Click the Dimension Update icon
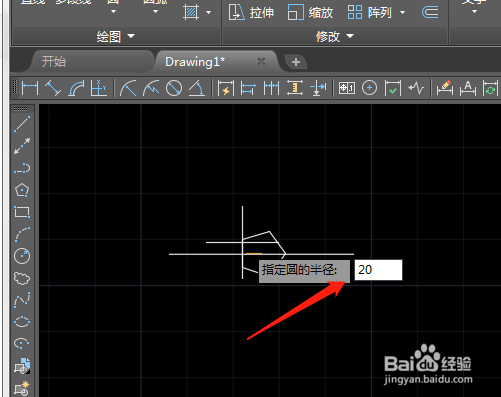 (x=490, y=89)
